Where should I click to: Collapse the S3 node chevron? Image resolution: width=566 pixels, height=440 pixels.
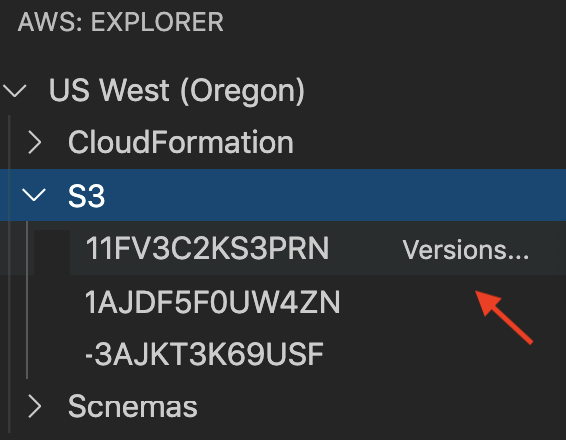(x=34, y=195)
